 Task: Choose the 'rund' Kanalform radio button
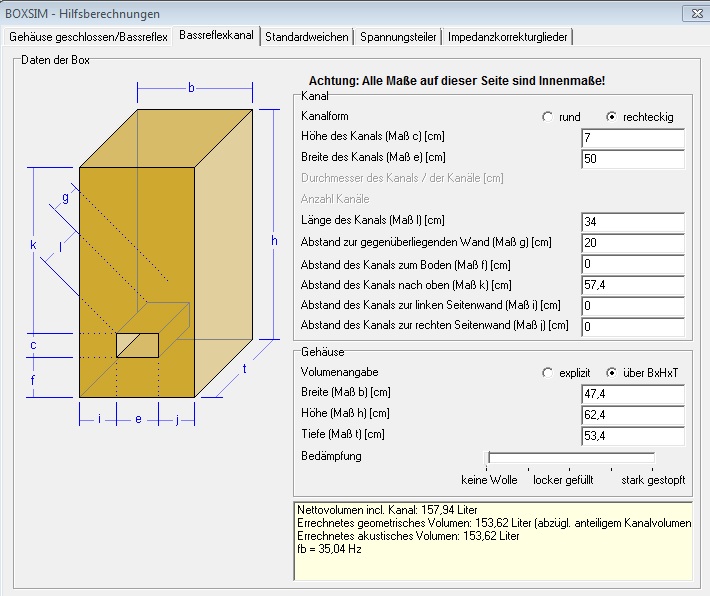click(x=547, y=117)
